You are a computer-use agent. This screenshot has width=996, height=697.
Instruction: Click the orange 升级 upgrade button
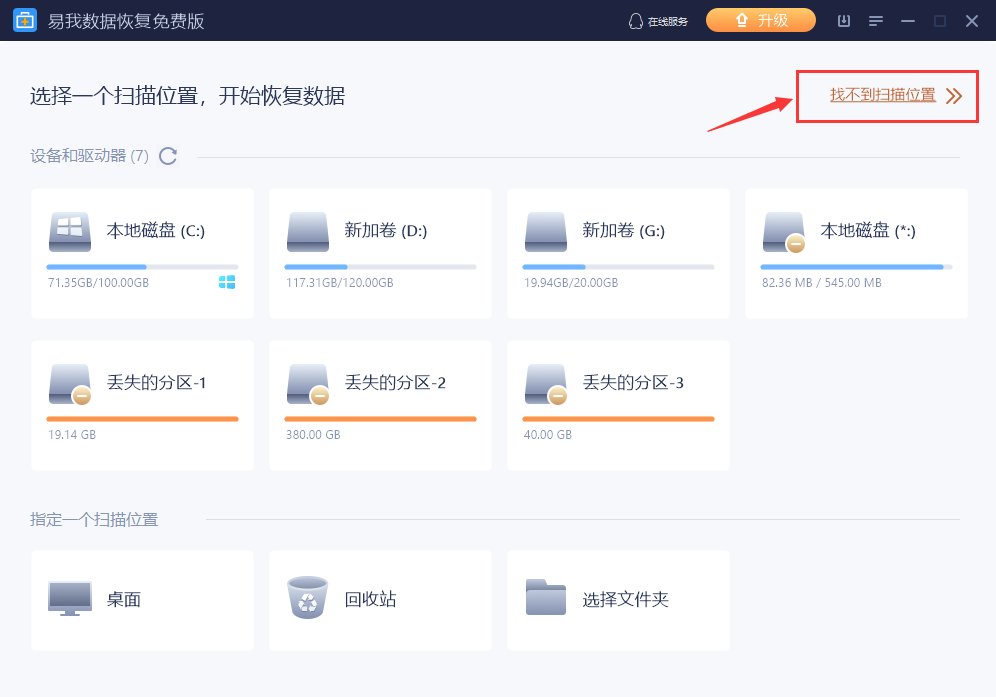760,20
